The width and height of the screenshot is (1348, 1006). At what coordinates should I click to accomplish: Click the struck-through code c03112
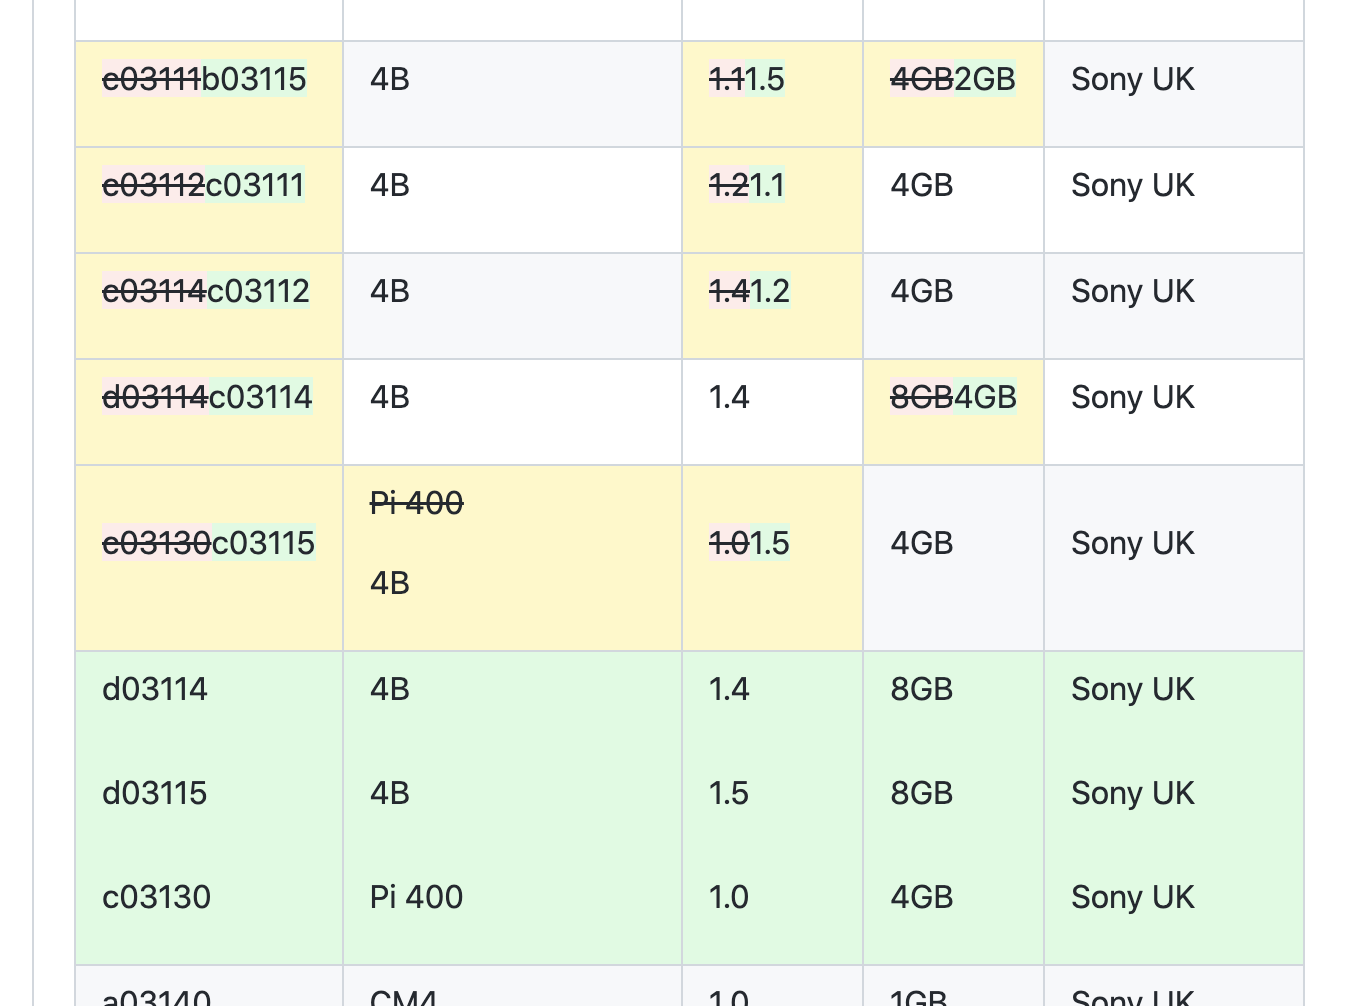click(x=153, y=185)
